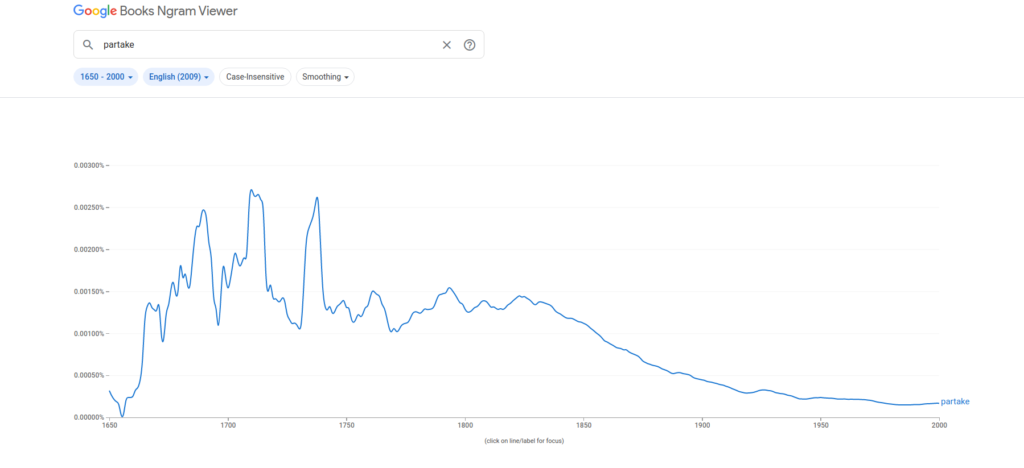Click the 0.00300% y-axis label

89,165
